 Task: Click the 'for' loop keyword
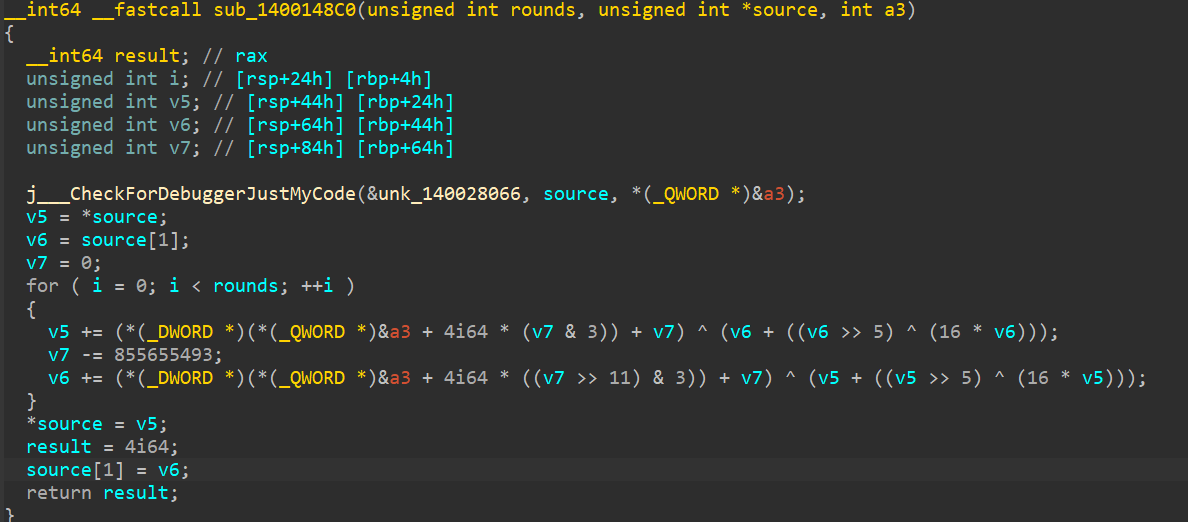42,286
